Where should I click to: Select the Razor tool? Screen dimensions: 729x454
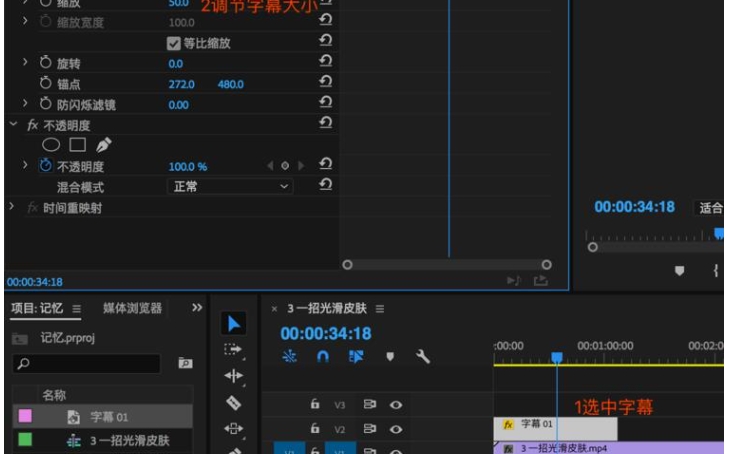233,403
